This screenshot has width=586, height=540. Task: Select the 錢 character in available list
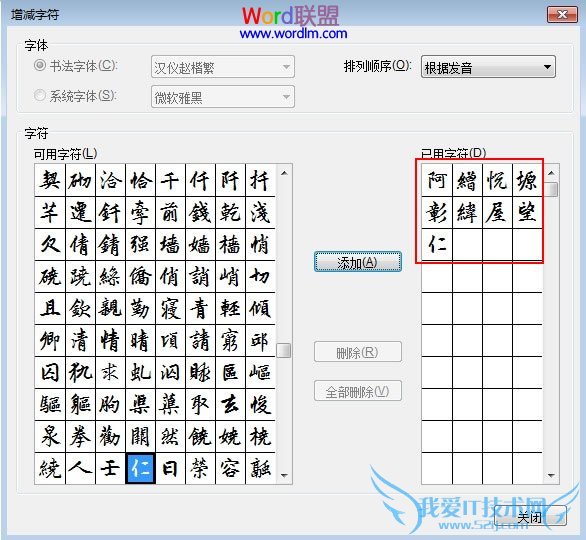[200, 212]
